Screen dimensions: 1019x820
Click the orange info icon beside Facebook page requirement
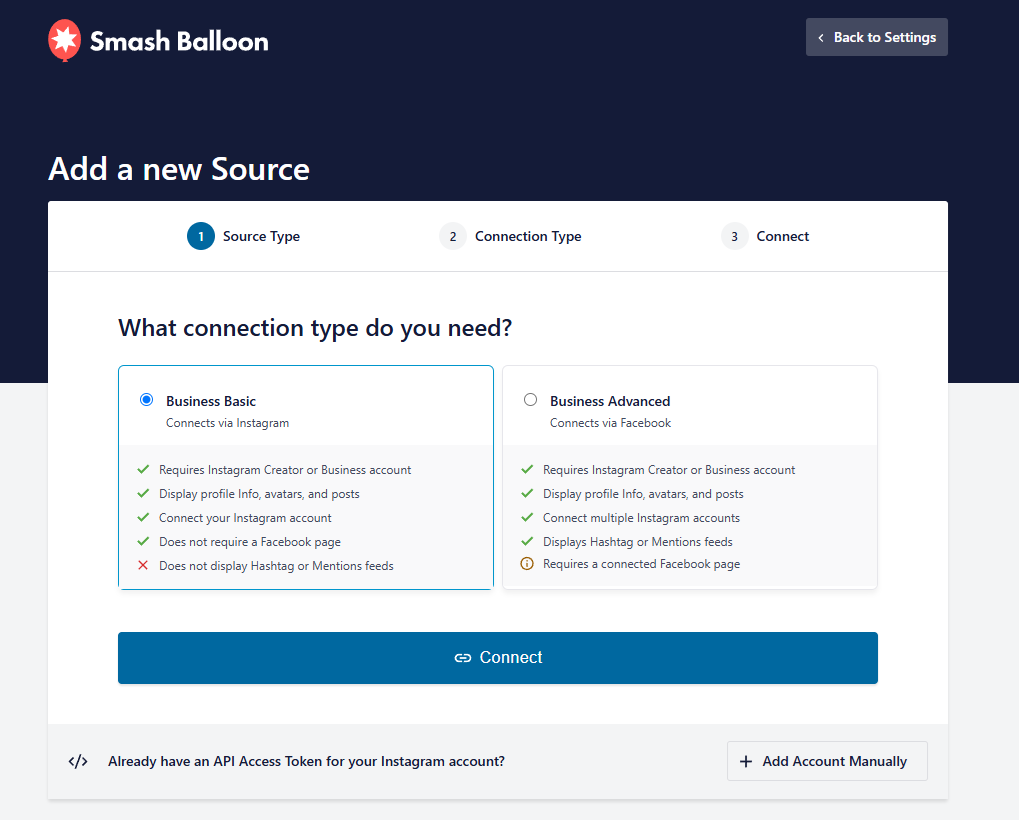[527, 564]
